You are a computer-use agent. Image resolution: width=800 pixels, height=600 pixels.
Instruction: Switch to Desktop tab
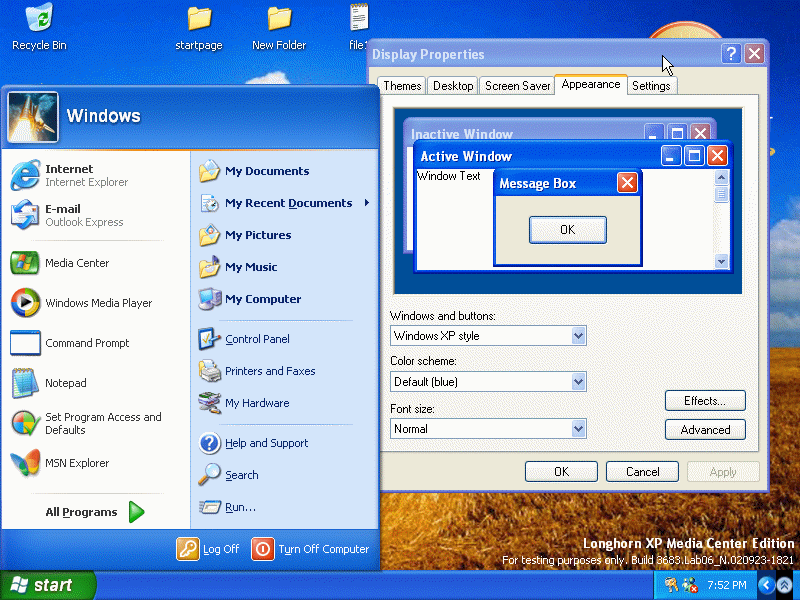point(453,86)
